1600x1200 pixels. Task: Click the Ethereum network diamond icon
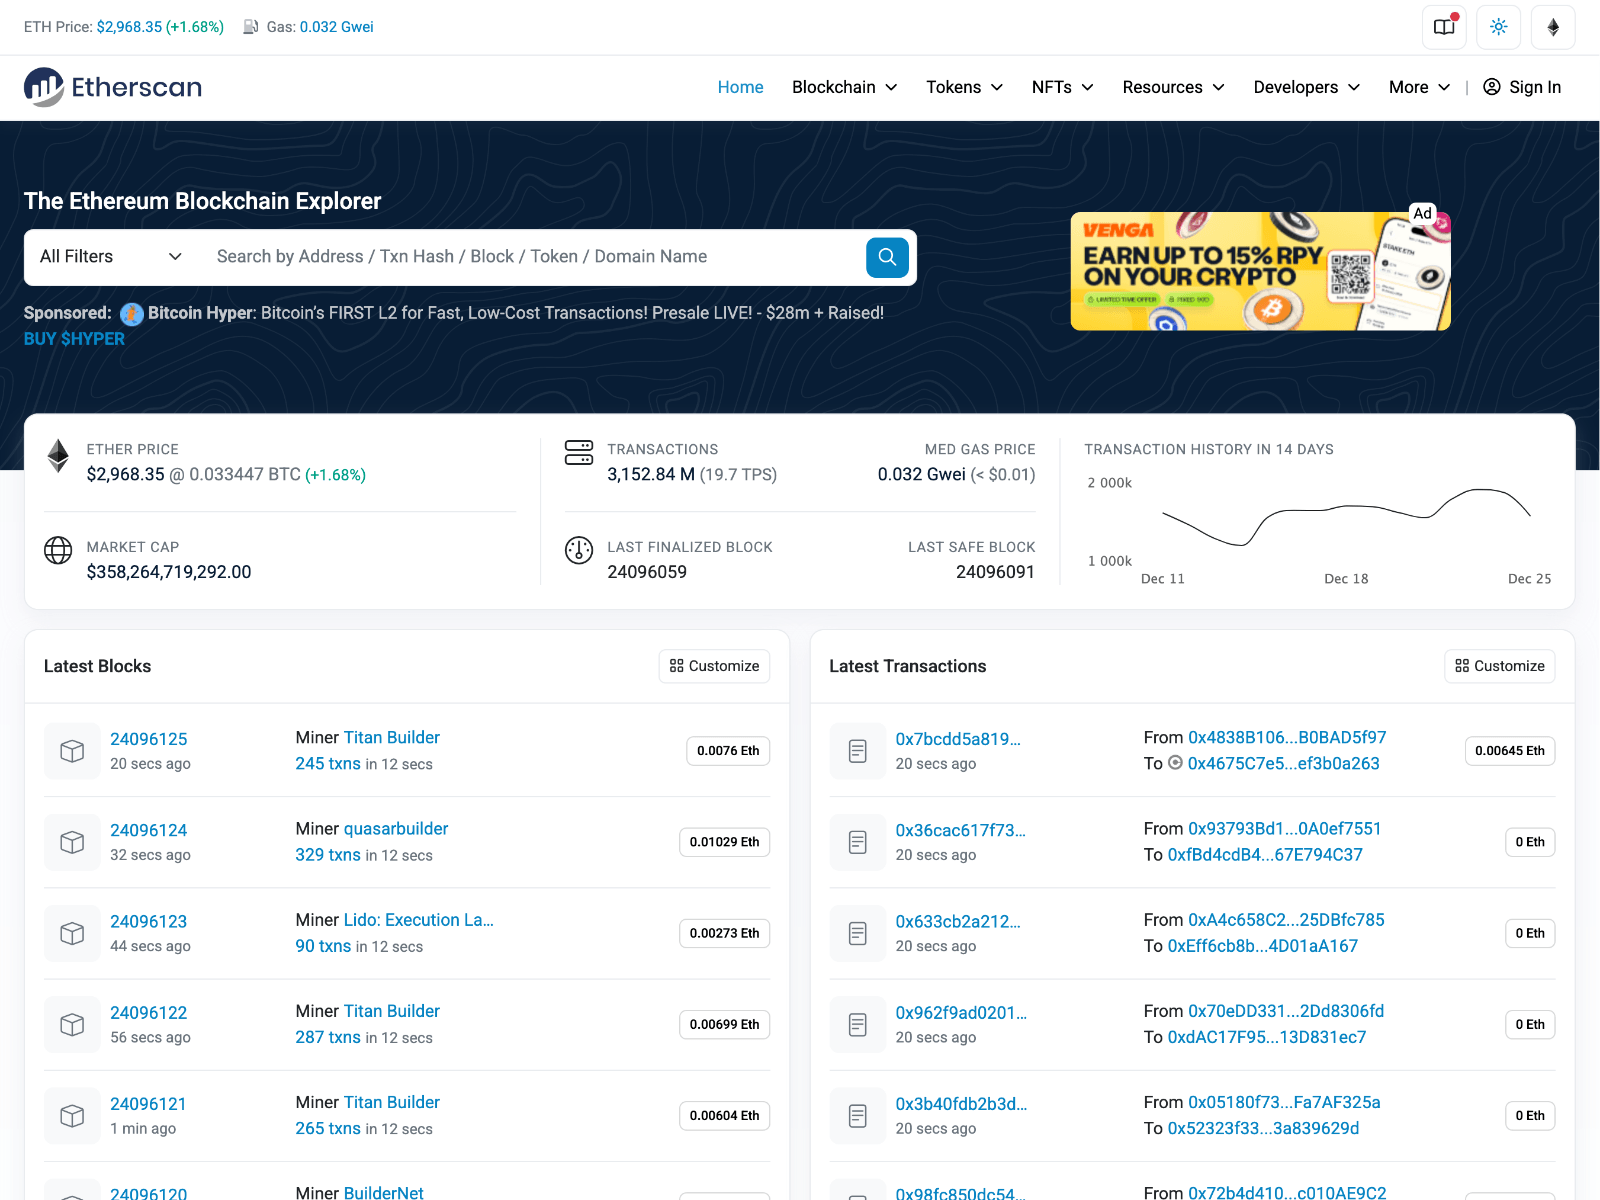click(x=1553, y=27)
